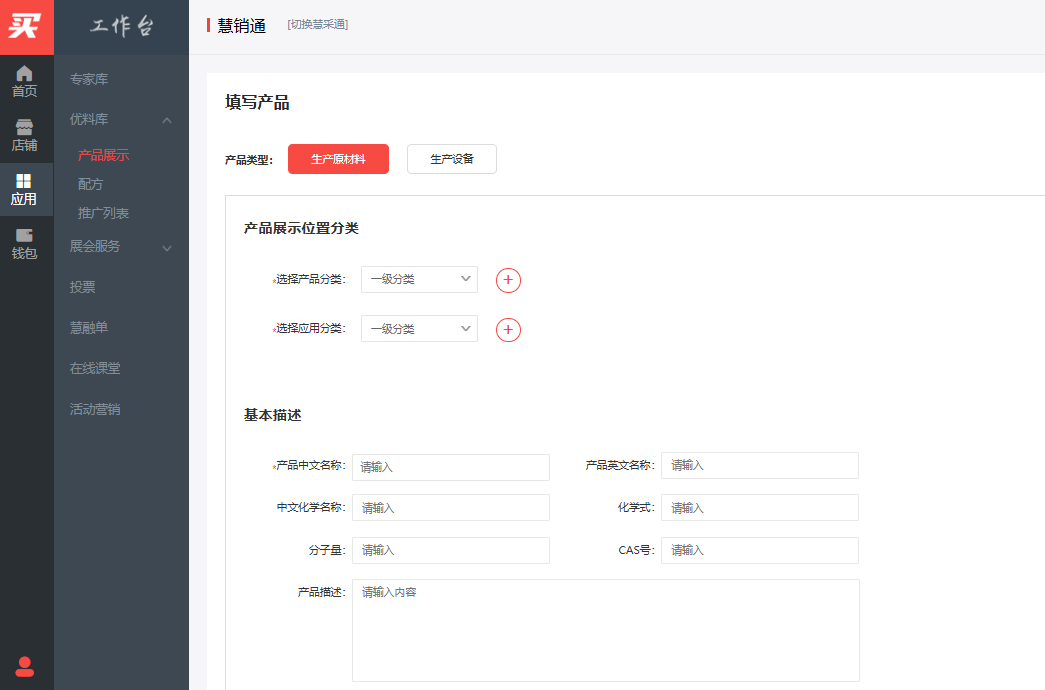Collapse the 优料库 sidebar section

click(x=167, y=120)
